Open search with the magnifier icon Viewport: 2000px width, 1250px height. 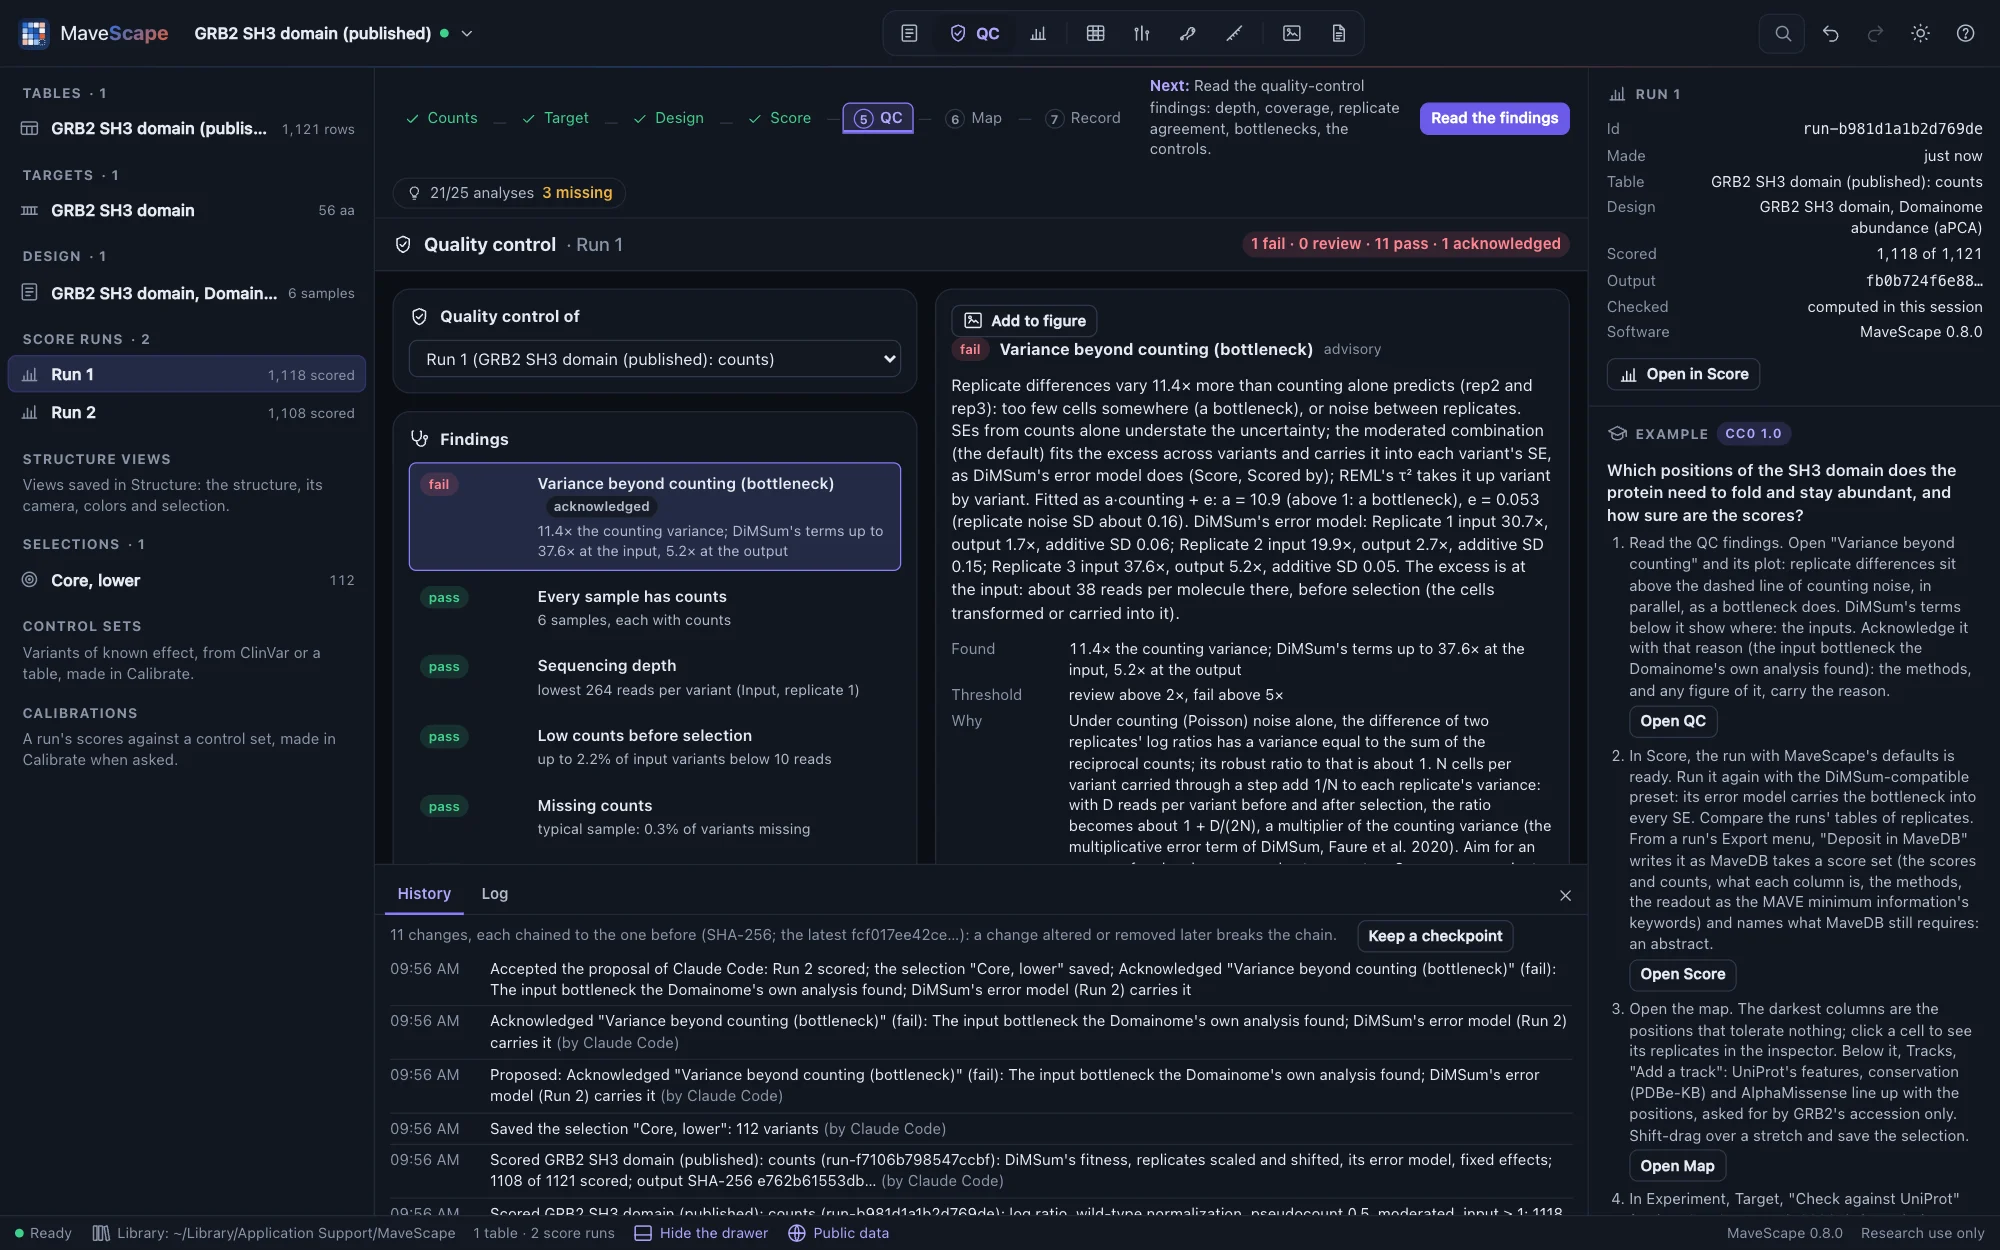(x=1782, y=33)
